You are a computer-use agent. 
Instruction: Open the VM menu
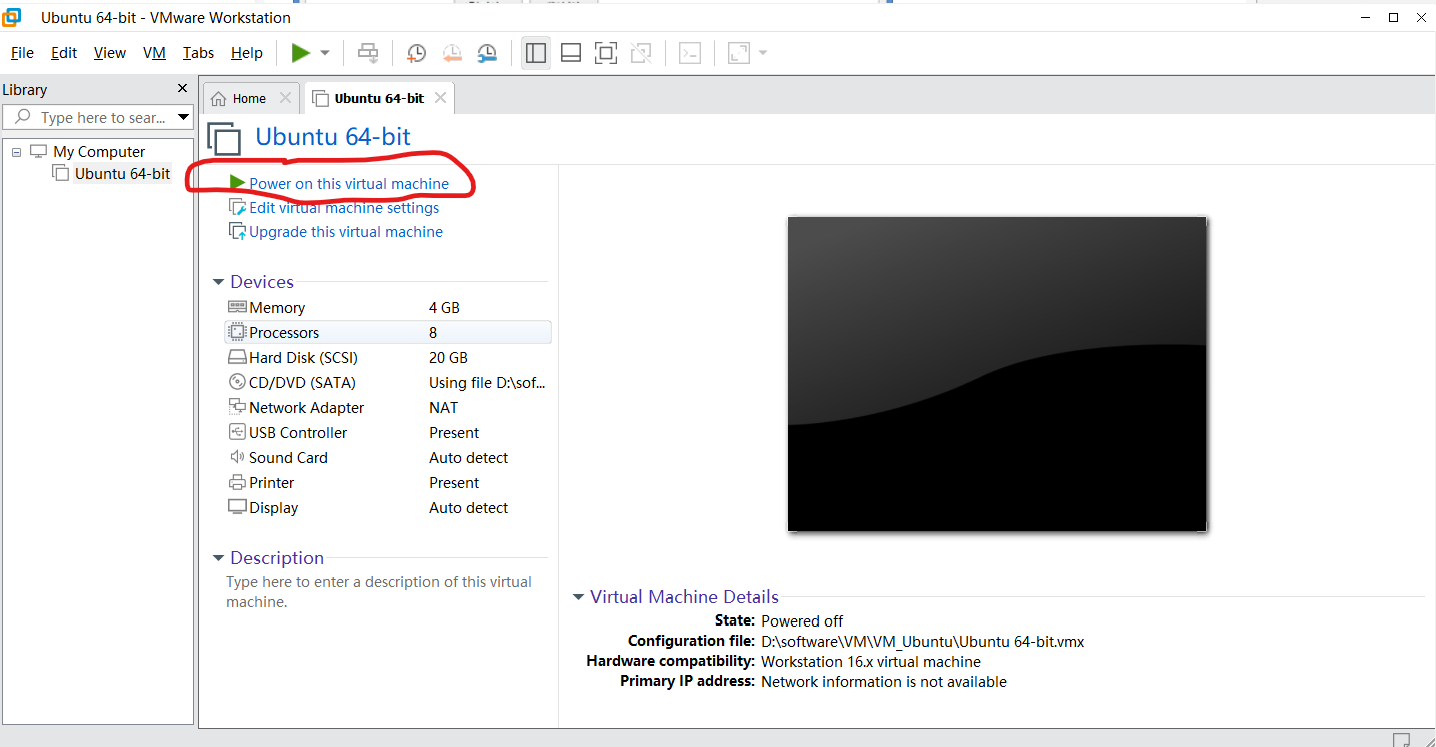pos(154,53)
